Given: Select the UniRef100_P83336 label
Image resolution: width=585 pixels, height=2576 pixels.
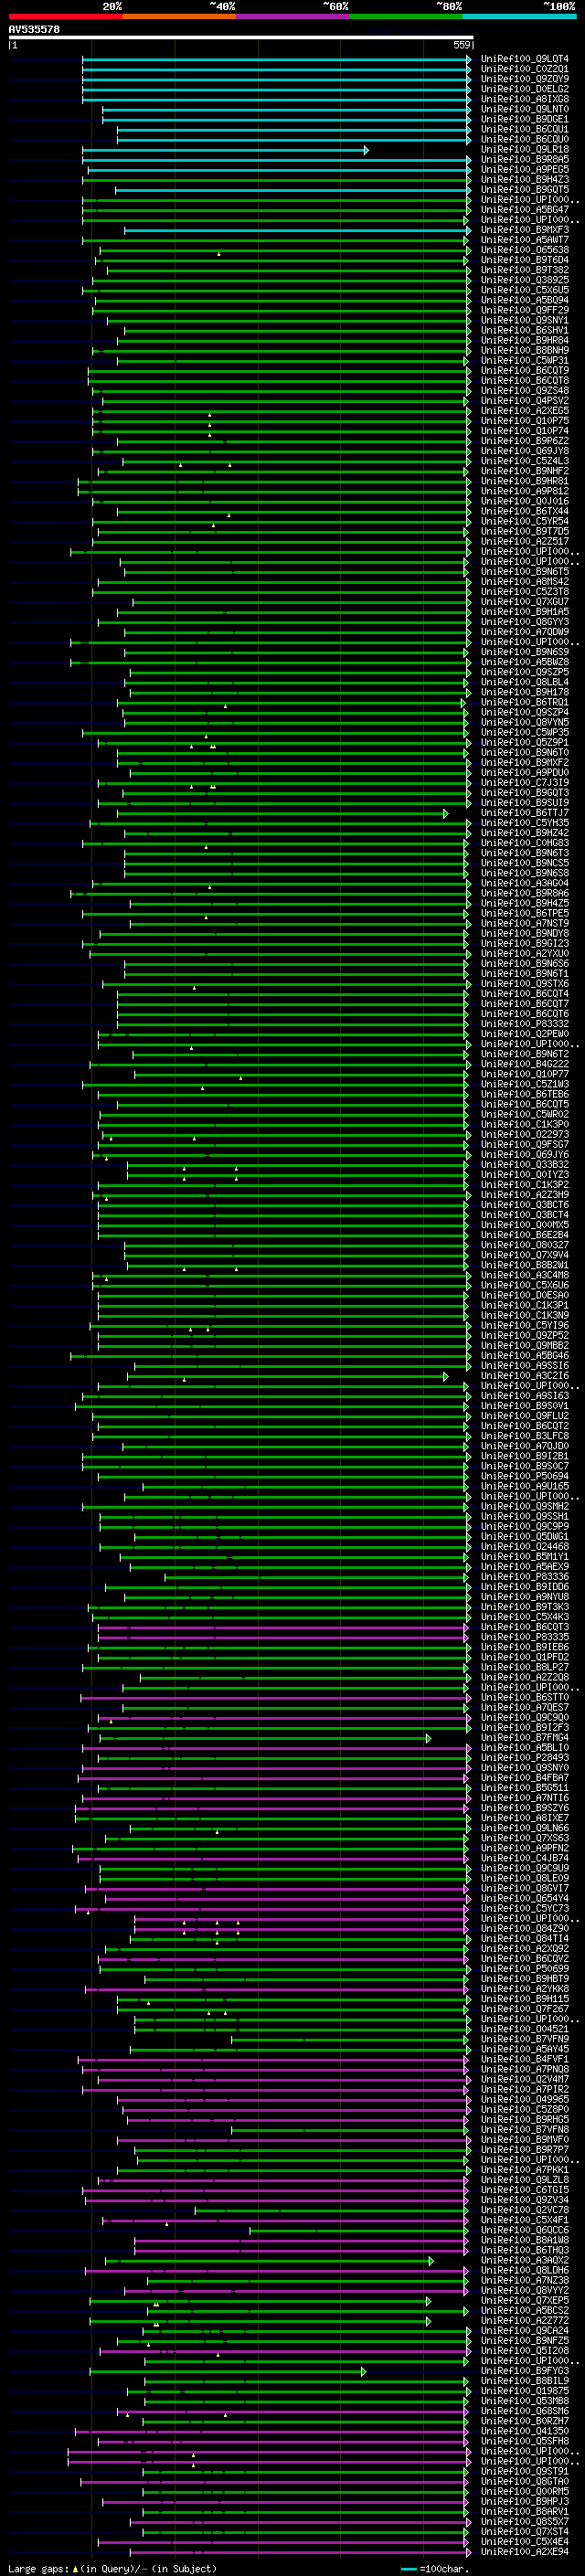Looking at the screenshot, I should pyautogui.click(x=524, y=1577).
